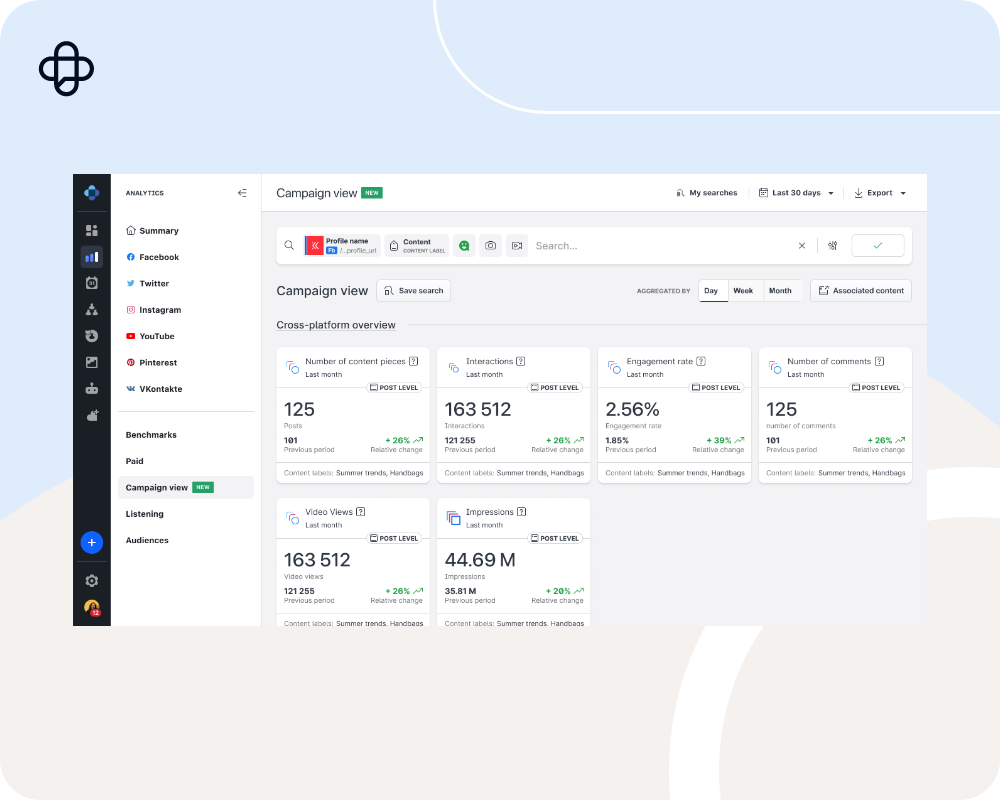The width and height of the screenshot is (1000, 800).
Task: Collapse the Analytics side panel
Action: click(242, 193)
